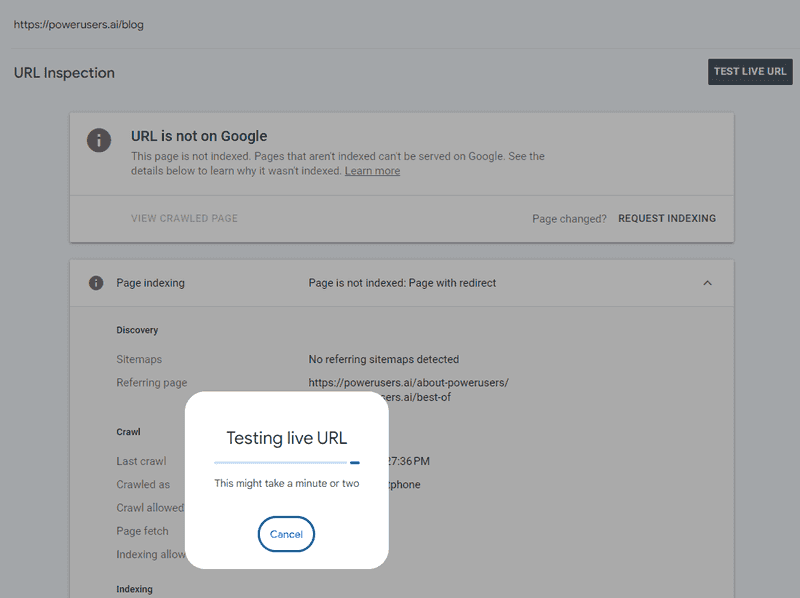The width and height of the screenshot is (800, 598).
Task: Click the Testing live URL progress bar
Action: (x=287, y=463)
